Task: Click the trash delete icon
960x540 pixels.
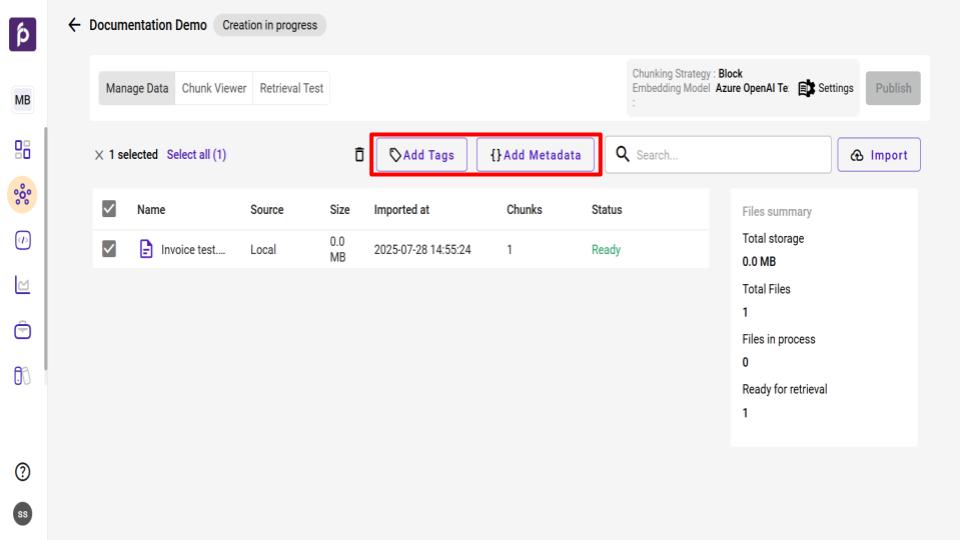Action: pyautogui.click(x=360, y=155)
